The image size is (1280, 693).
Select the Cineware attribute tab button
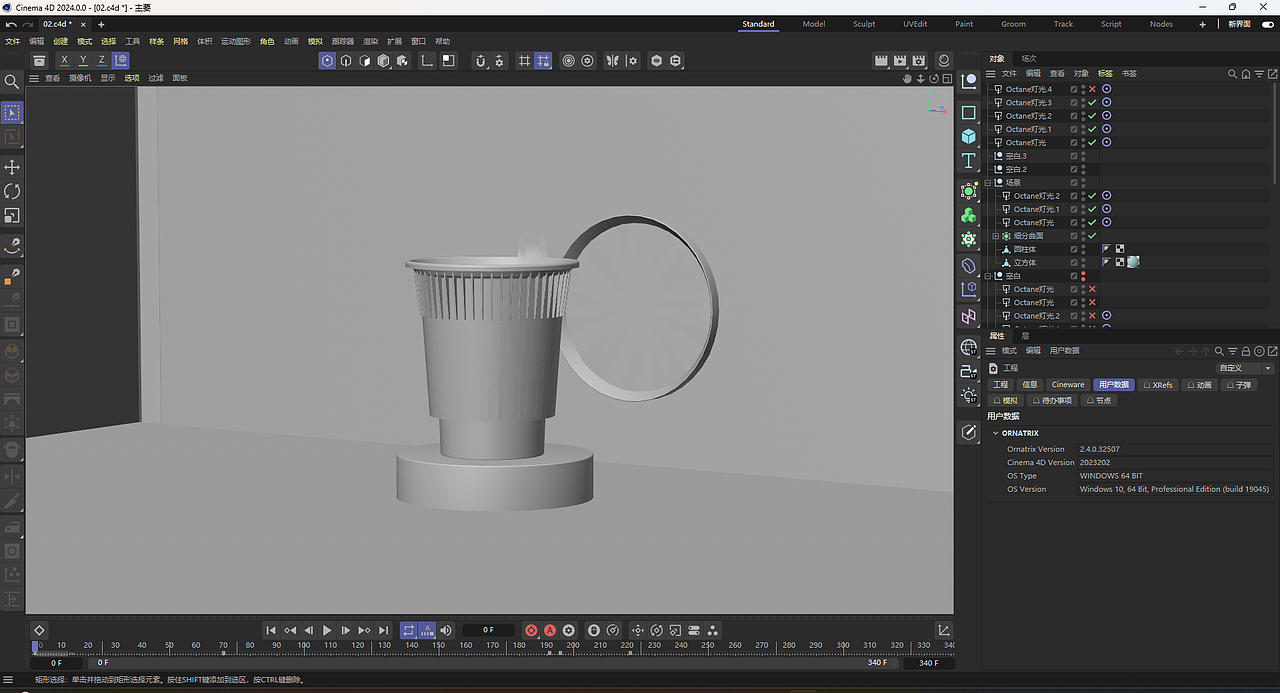(1068, 384)
